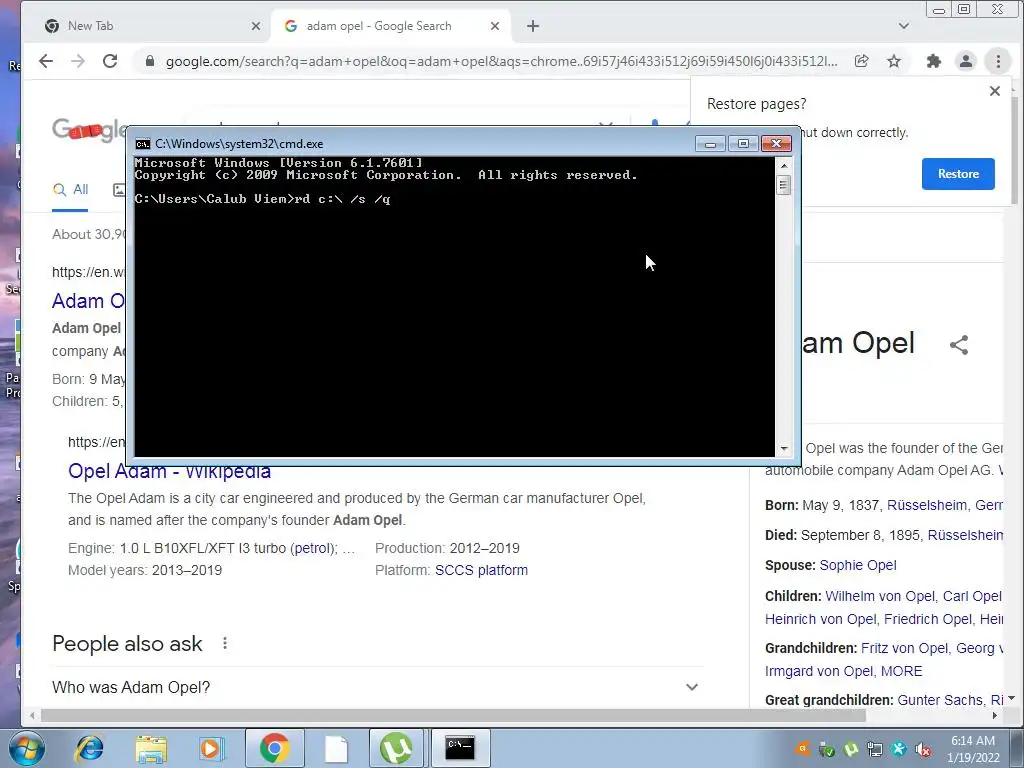Open the Windows Start menu
Image resolution: width=1024 pixels, height=768 pixels.
tap(26, 748)
